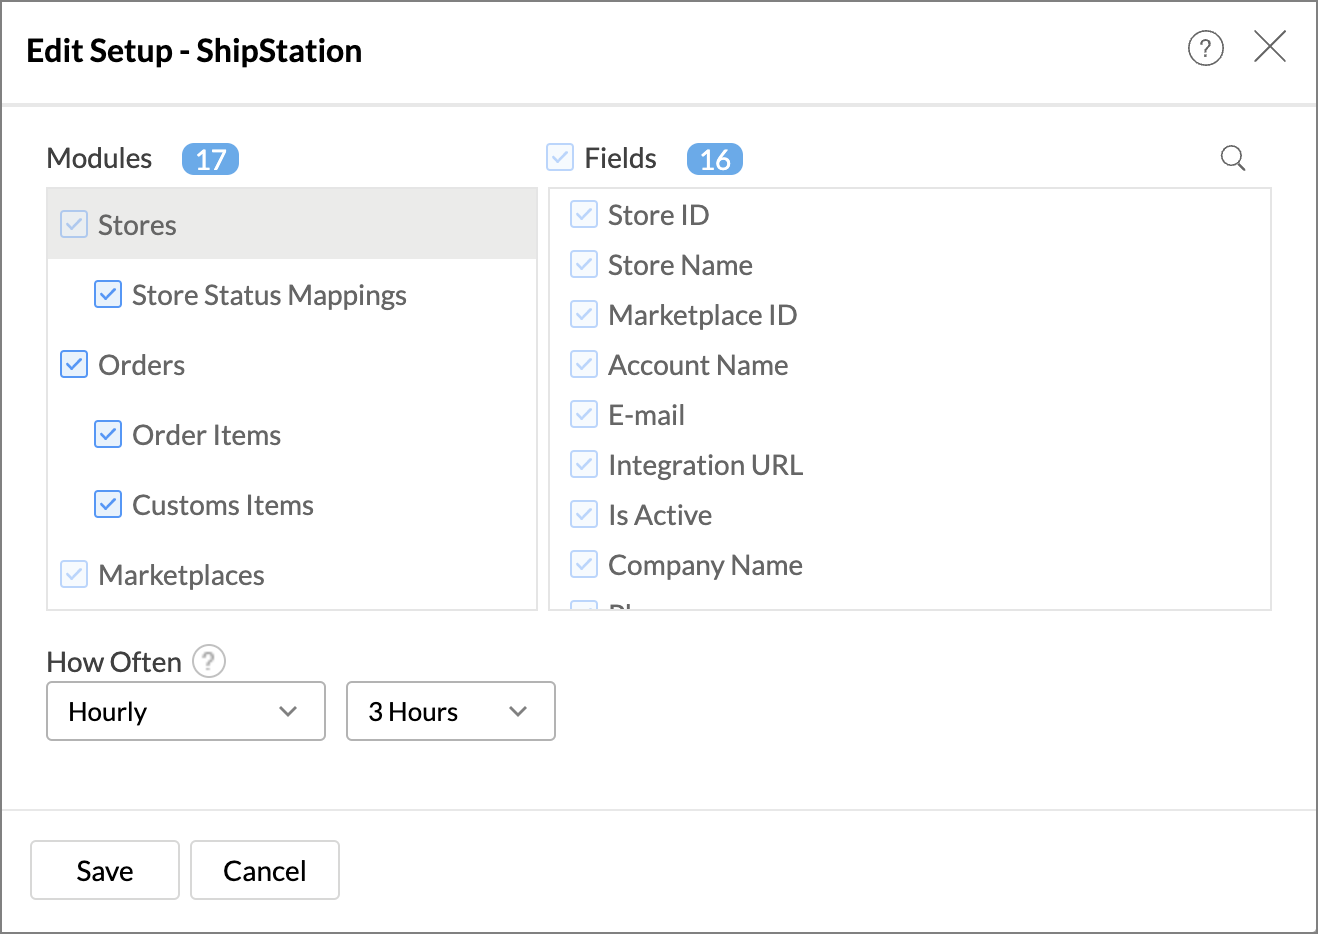
Task: Toggle the select-all Fields checkbox
Action: (560, 157)
